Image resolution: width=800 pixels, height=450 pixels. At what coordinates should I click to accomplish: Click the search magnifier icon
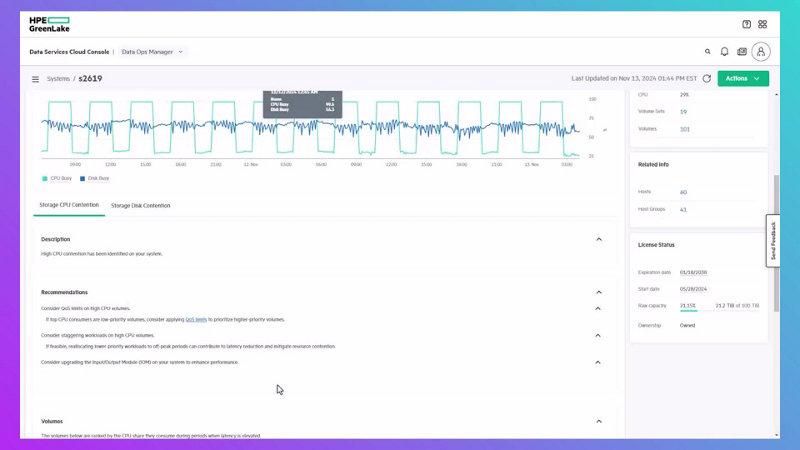(708, 52)
